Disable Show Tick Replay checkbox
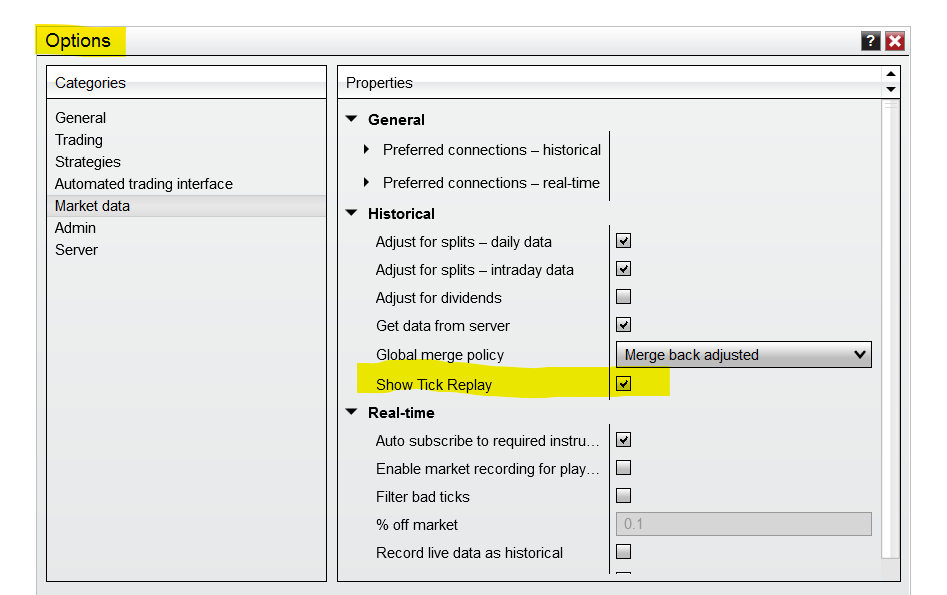The image size is (947, 595). 623,384
